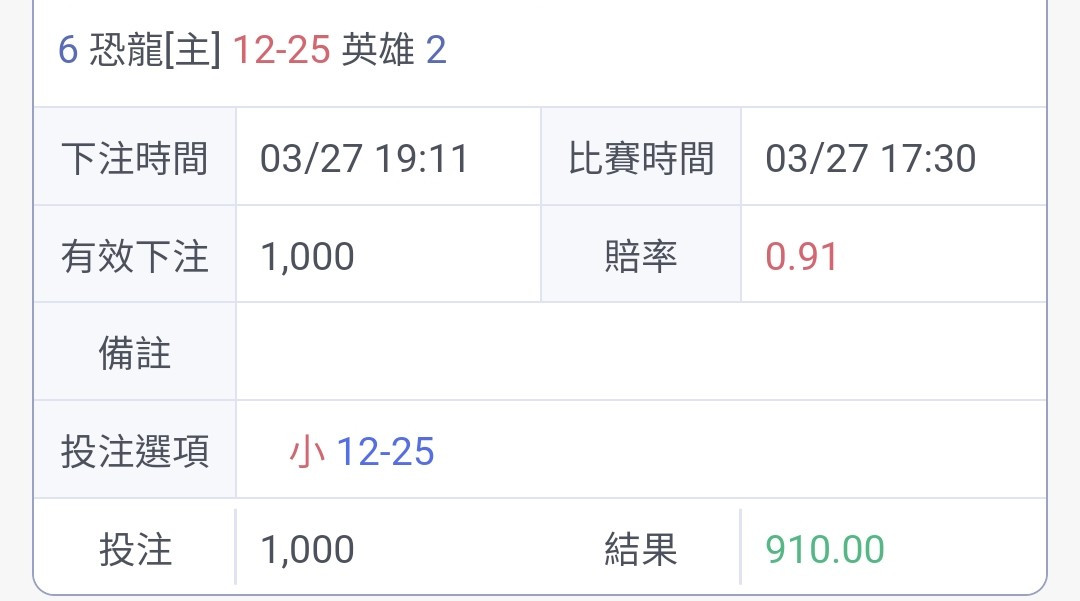Image resolution: width=1080 pixels, height=601 pixels.
Task: Click the 投注選項 label cell
Action: (135, 451)
